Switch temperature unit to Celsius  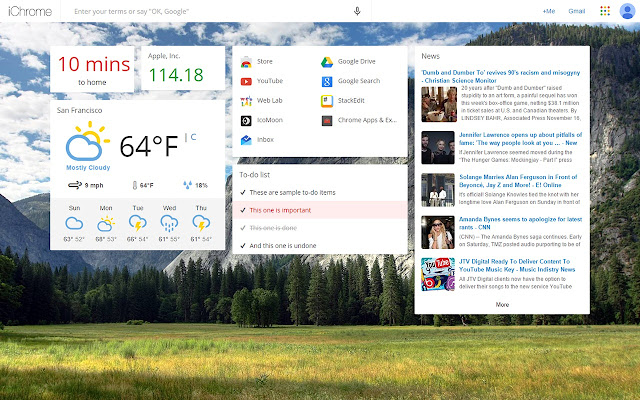[x=193, y=137]
